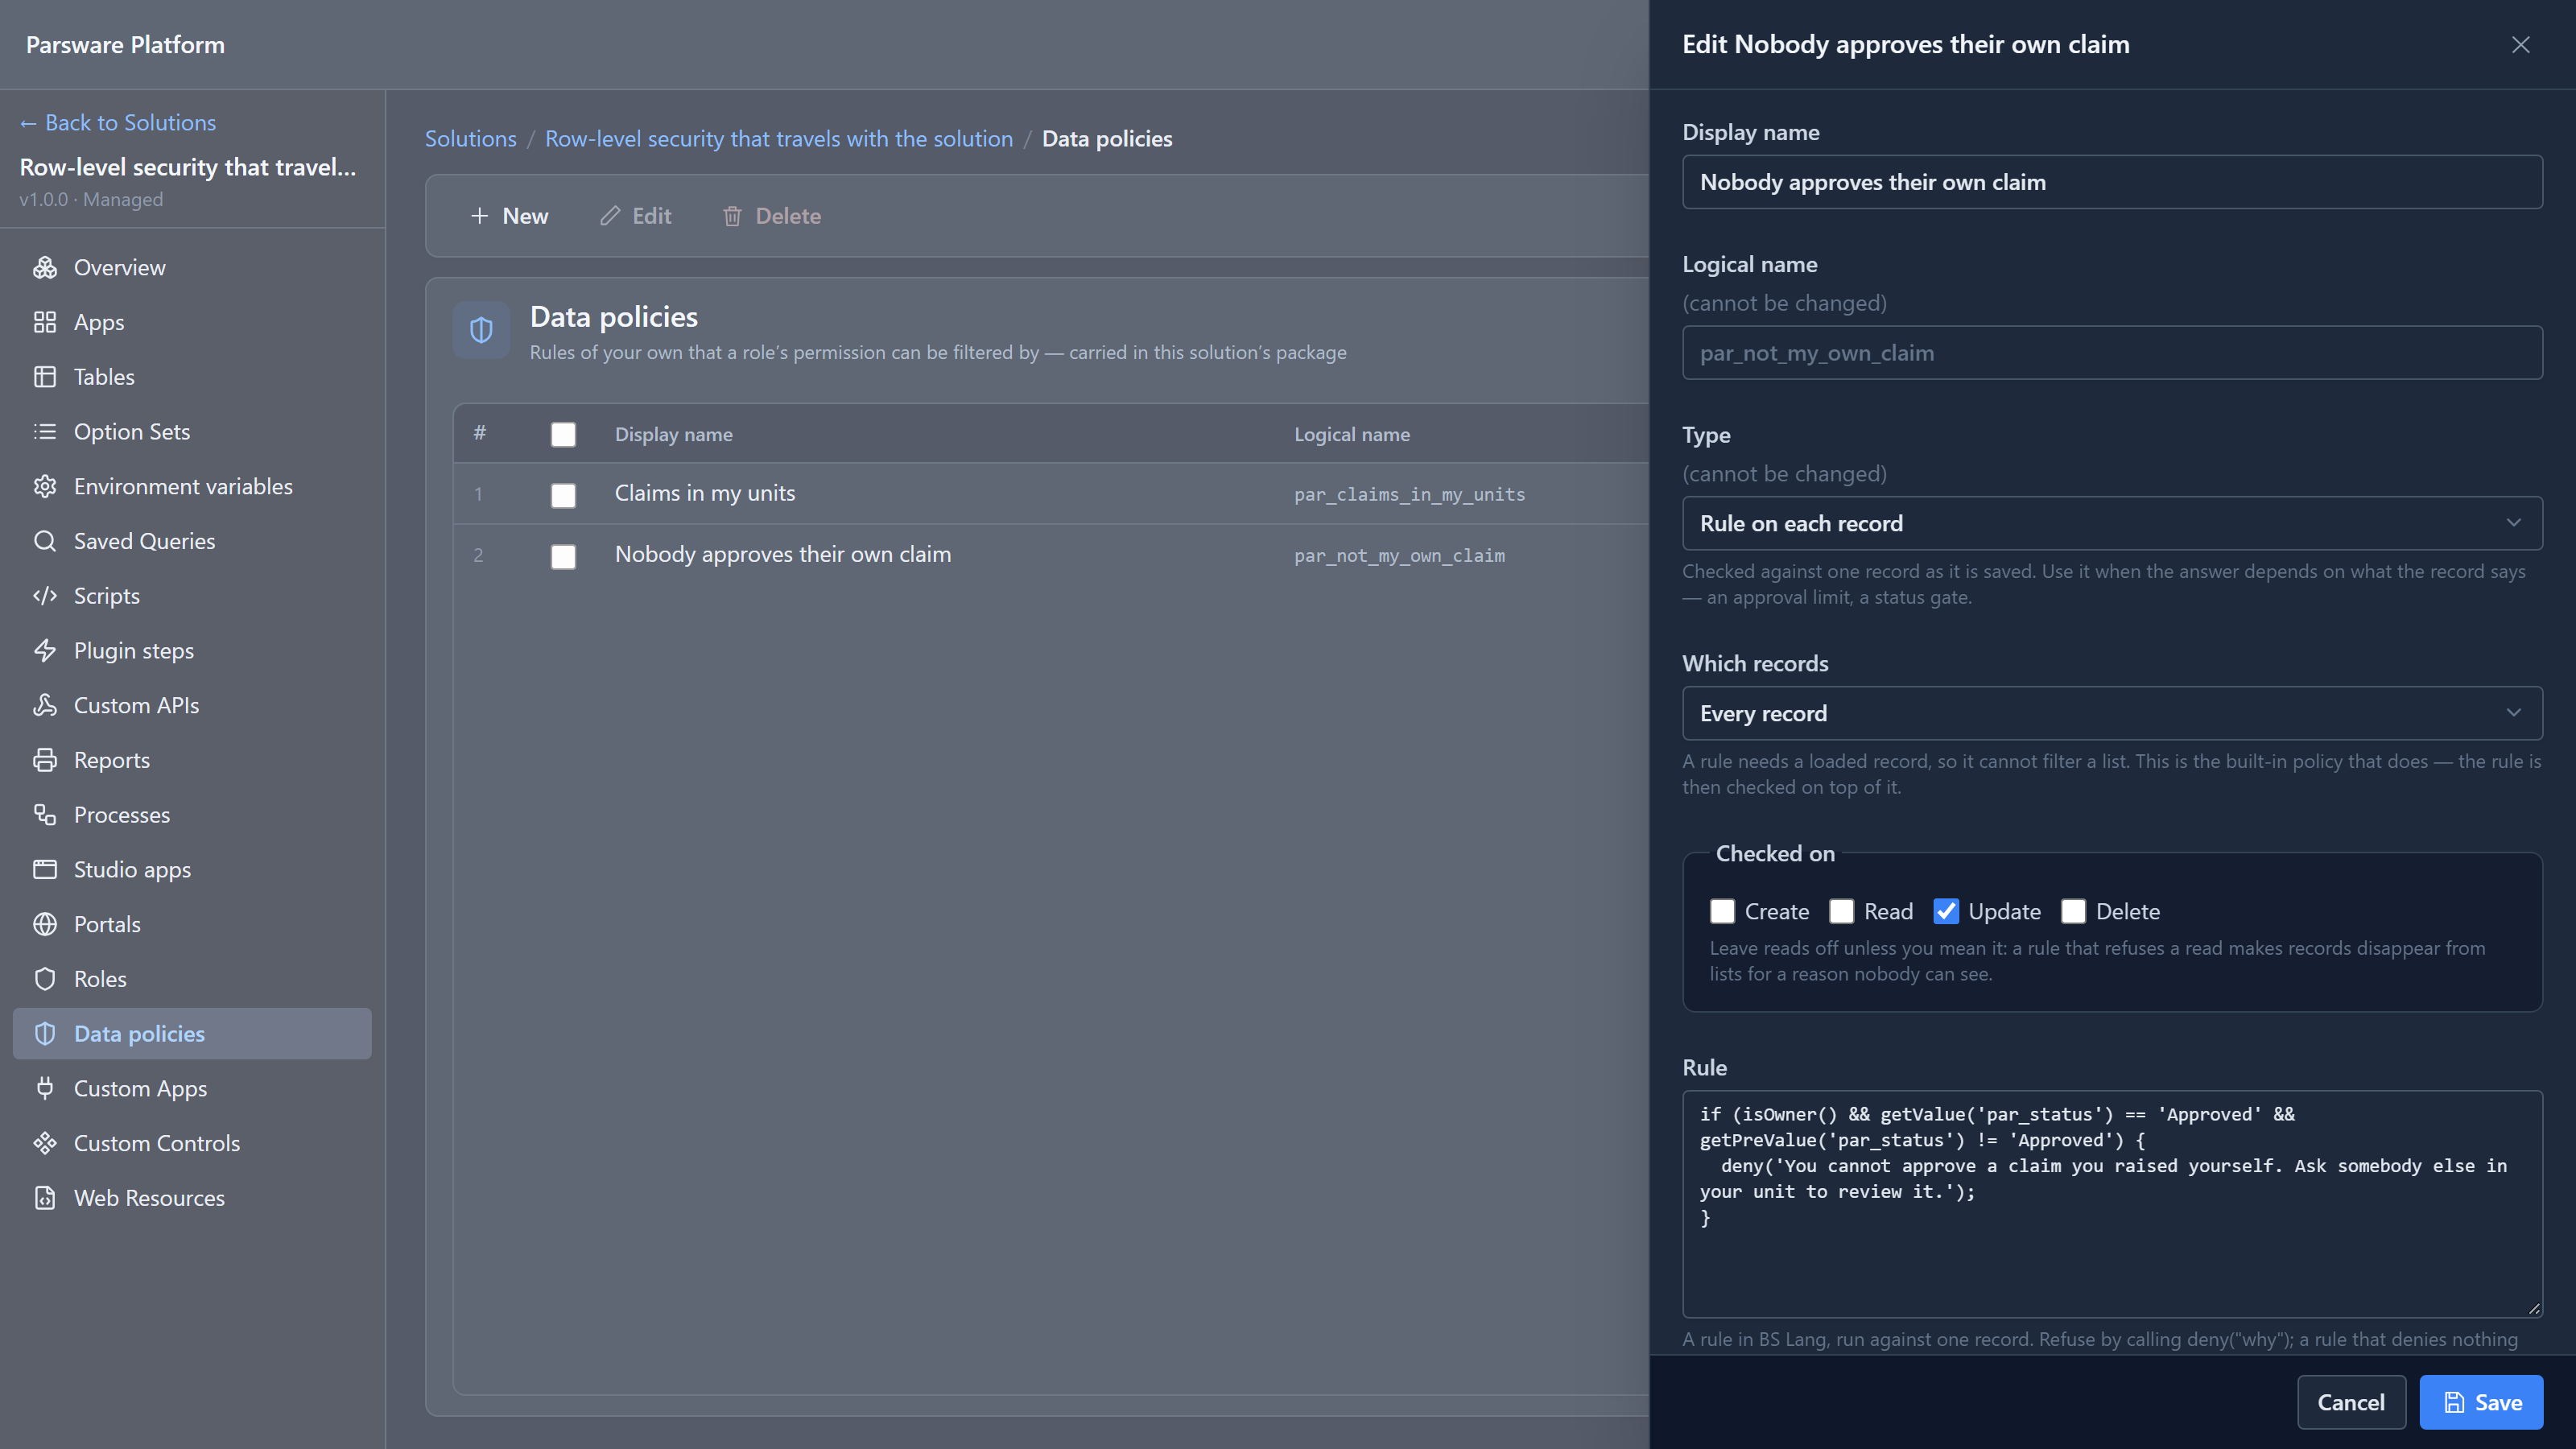
Task: Click the Edit toolbar button
Action: (x=635, y=216)
